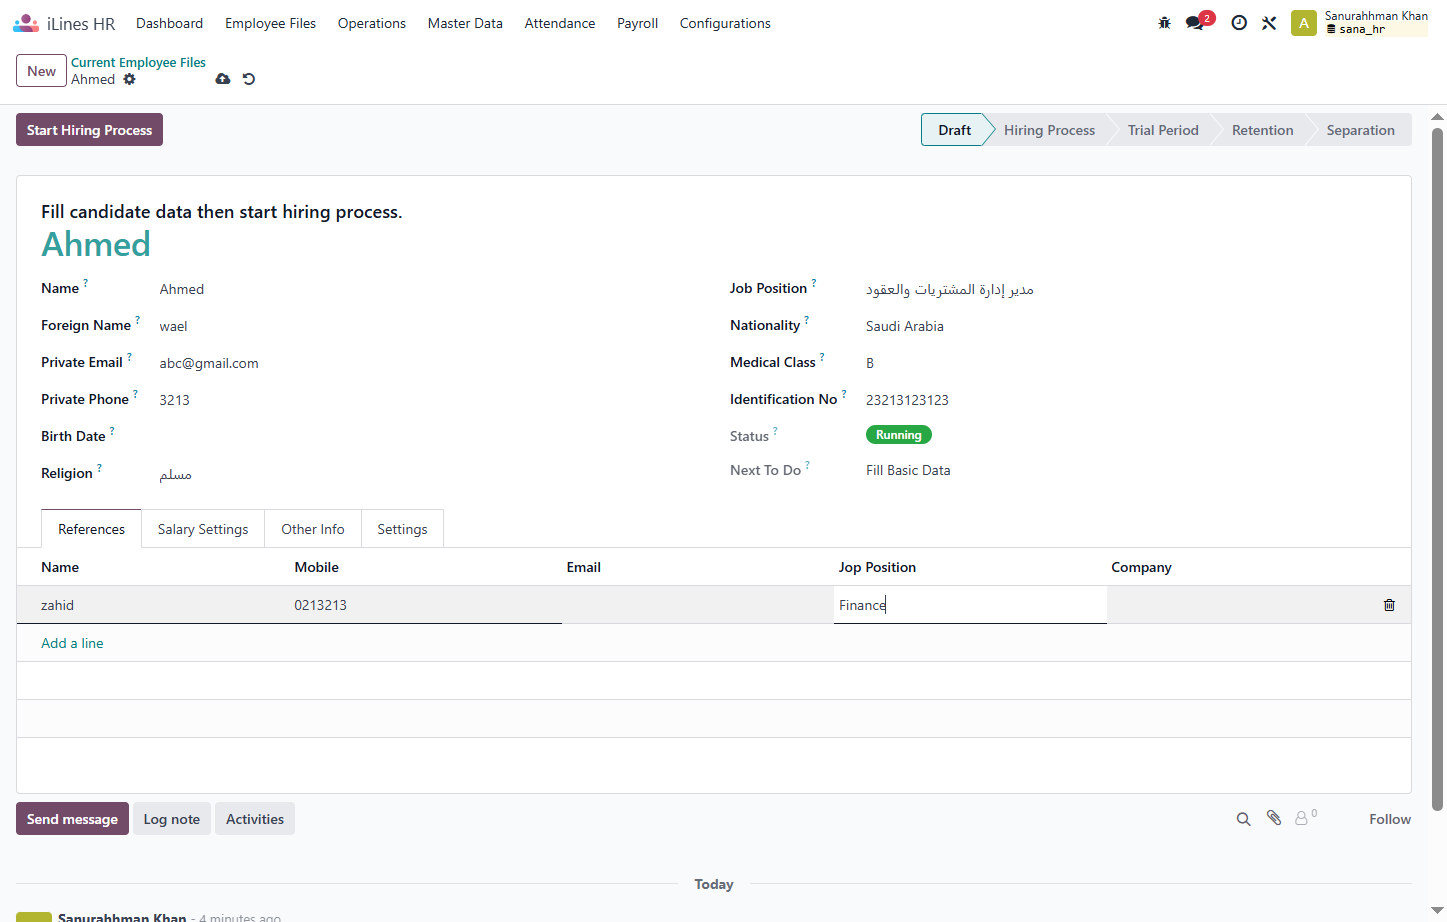The height and width of the screenshot is (922, 1447).
Task: Open Current Employee Files breadcrumb link
Action: (138, 62)
